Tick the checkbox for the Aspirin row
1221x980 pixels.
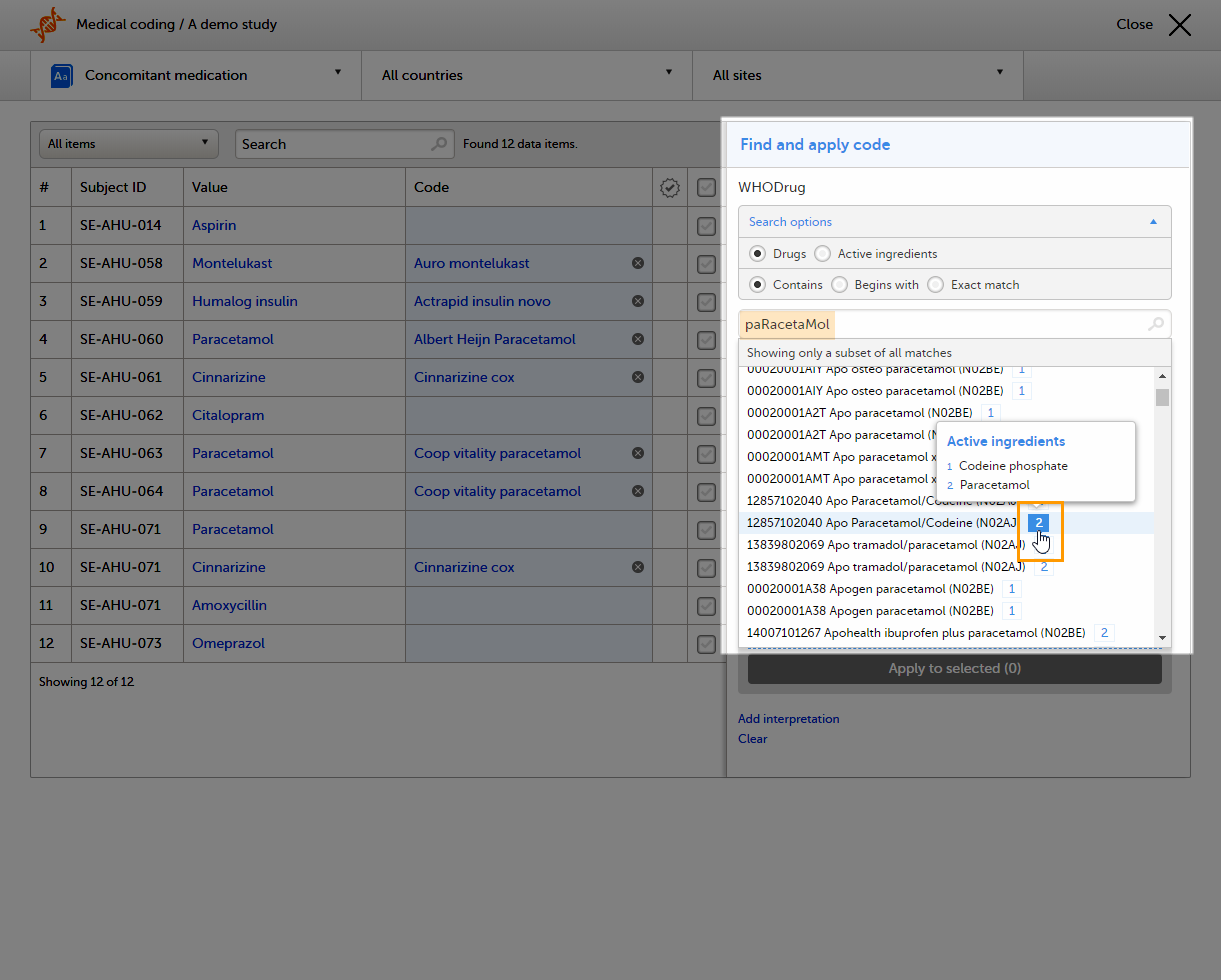click(706, 226)
